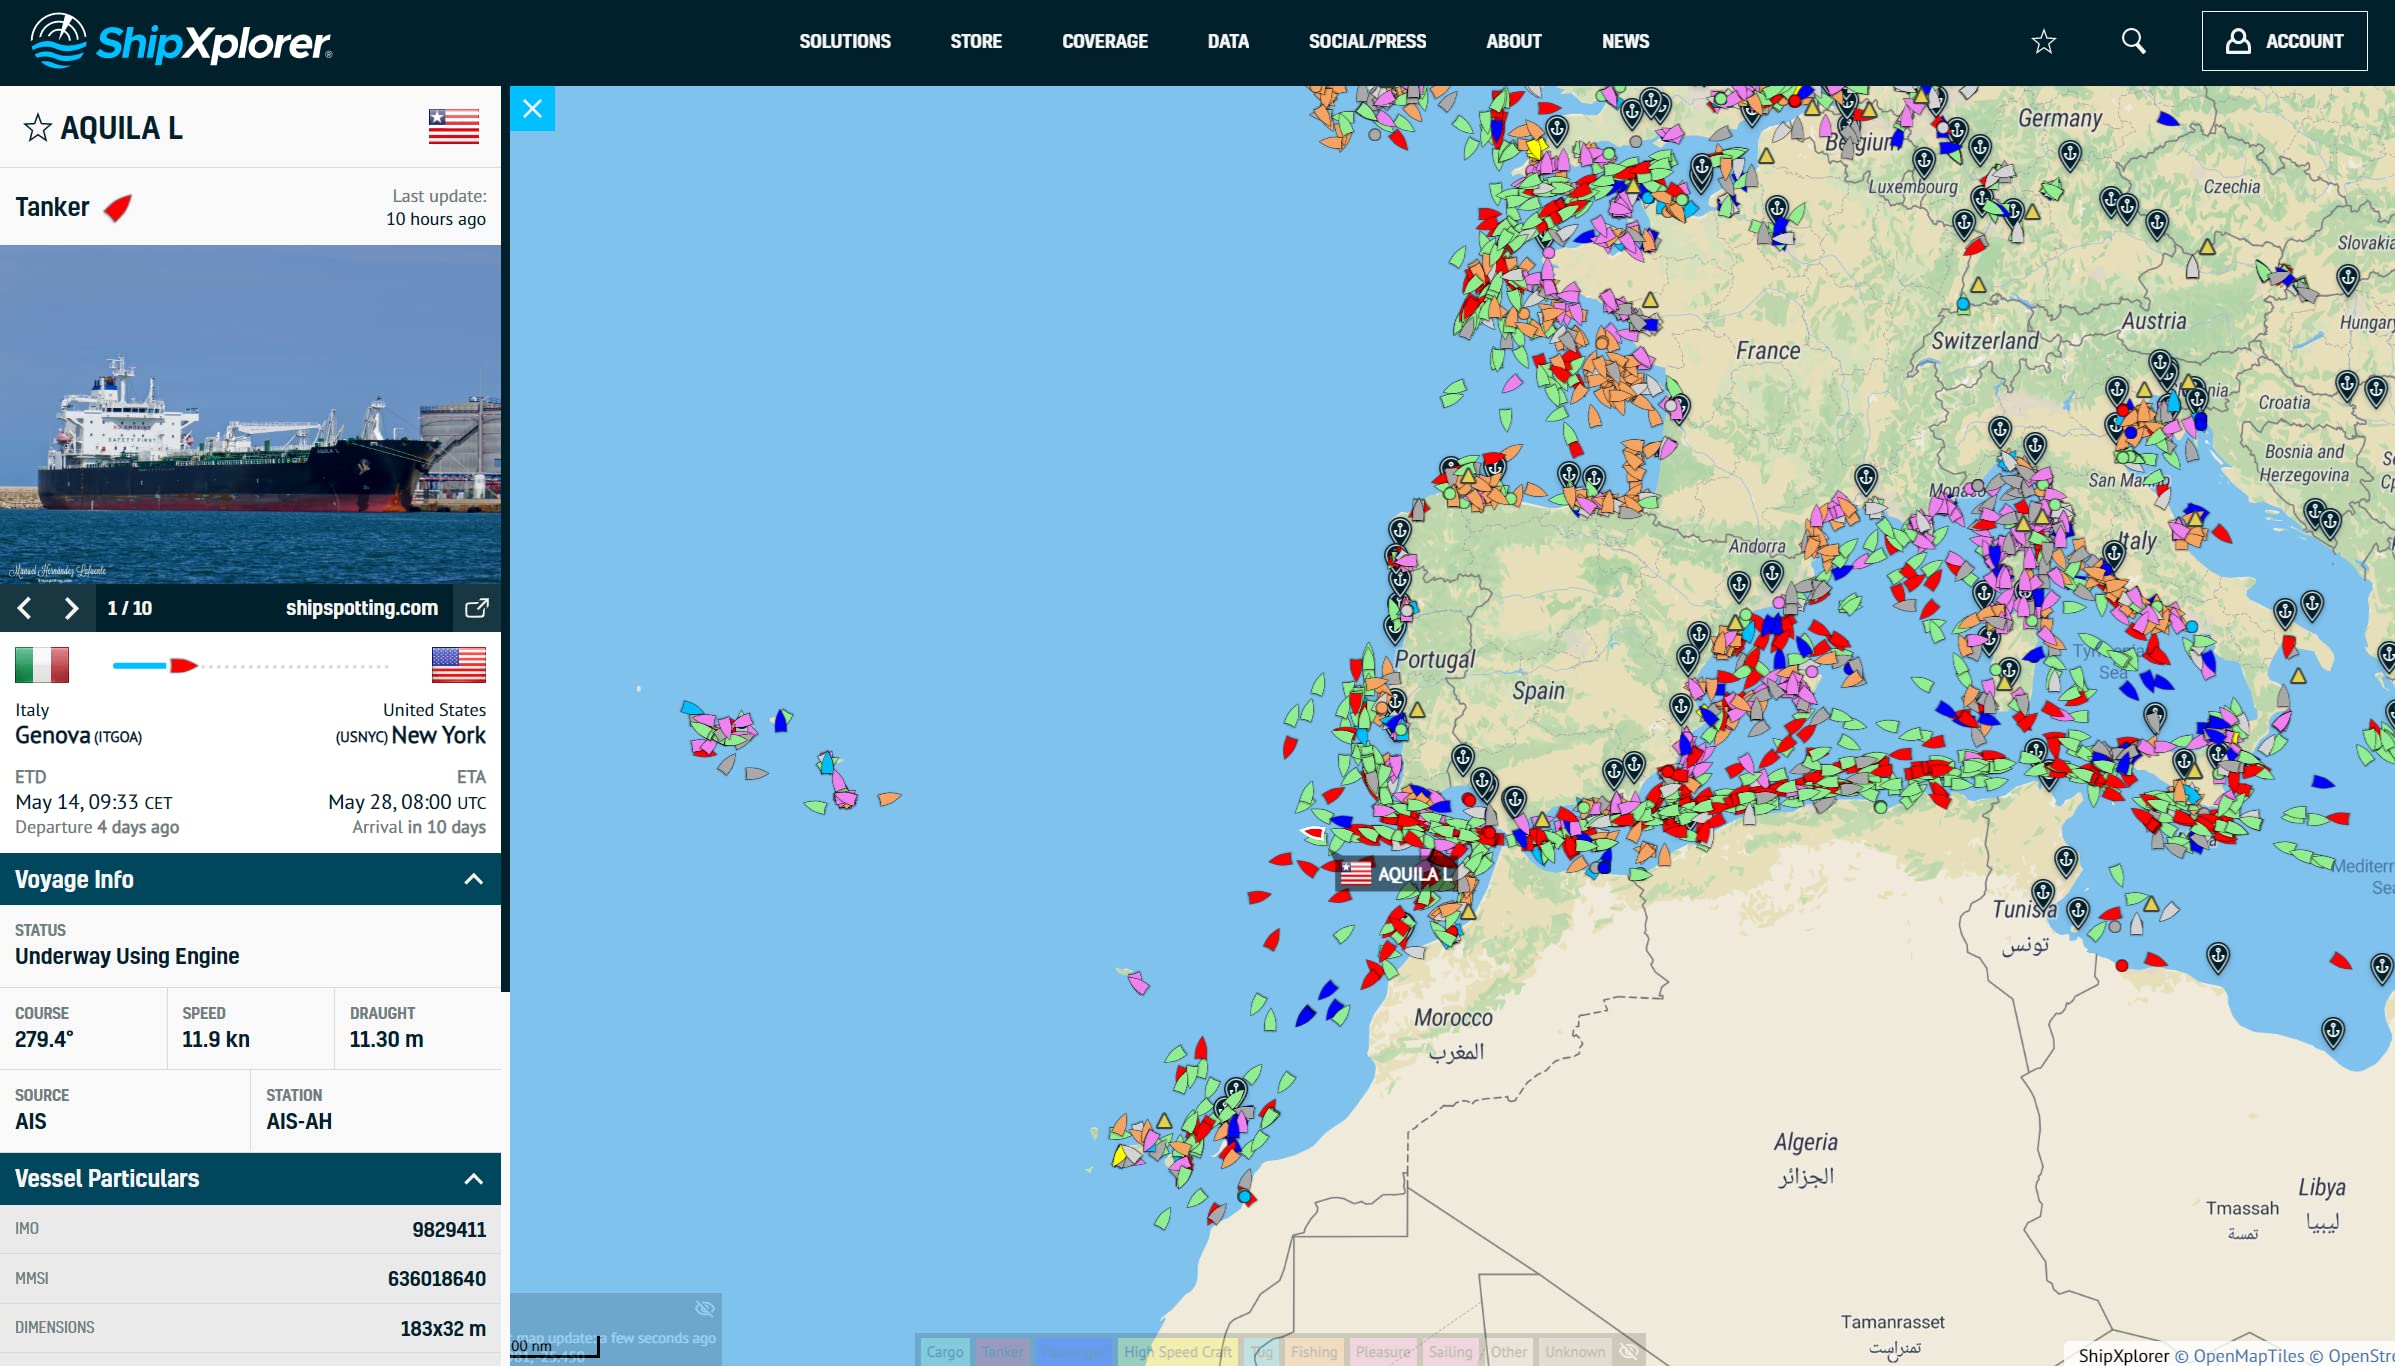Open photo source in new window
Image resolution: width=2395 pixels, height=1366 pixels.
[x=477, y=608]
